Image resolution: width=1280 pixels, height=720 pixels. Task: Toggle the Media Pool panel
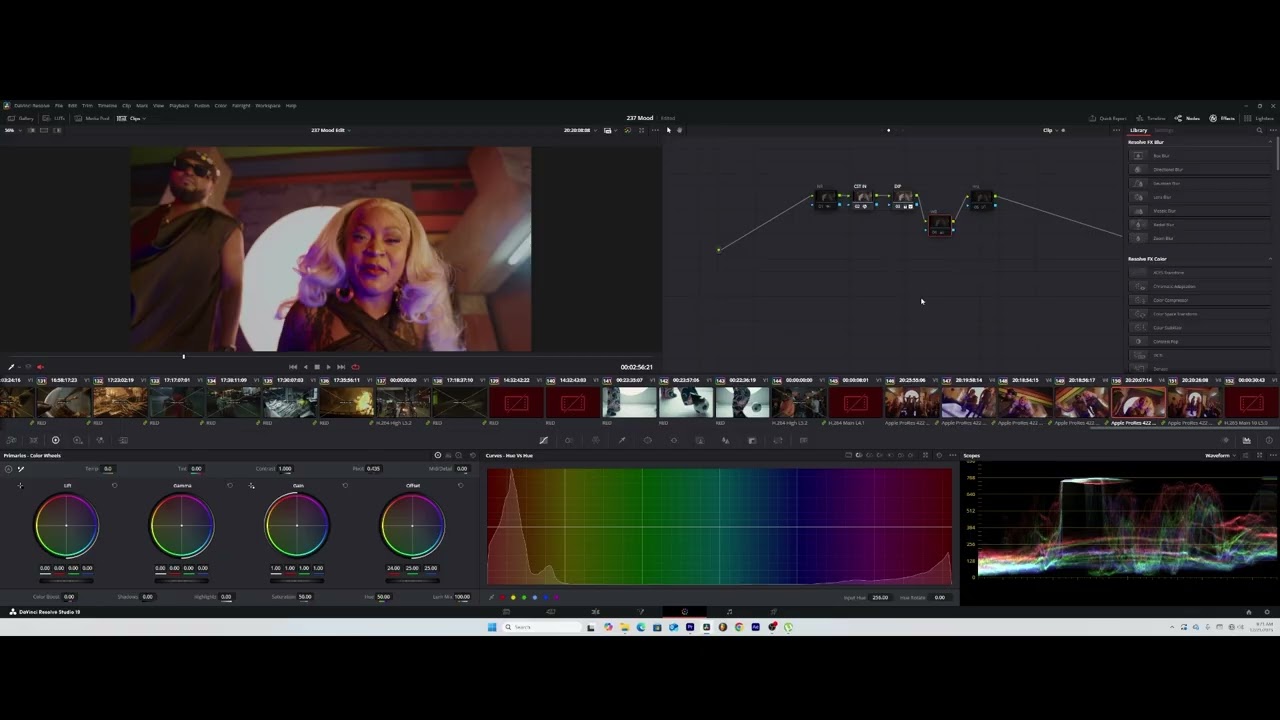[92, 118]
